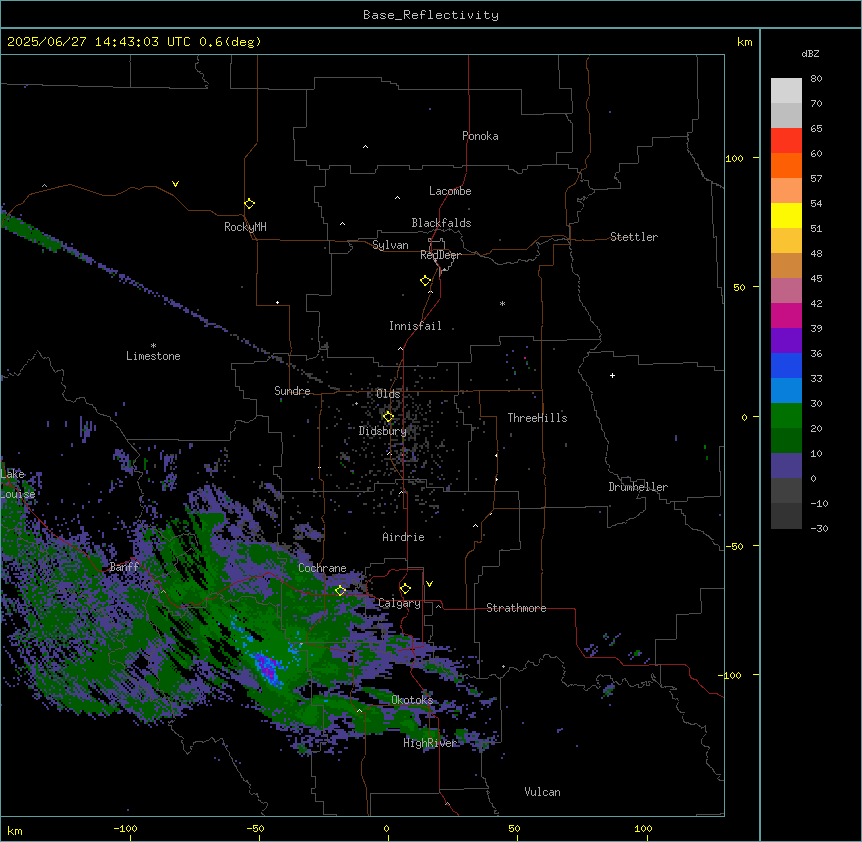862x842 pixels.
Task: Pick the dark orange swatch below red in legend
Action: tap(786, 165)
